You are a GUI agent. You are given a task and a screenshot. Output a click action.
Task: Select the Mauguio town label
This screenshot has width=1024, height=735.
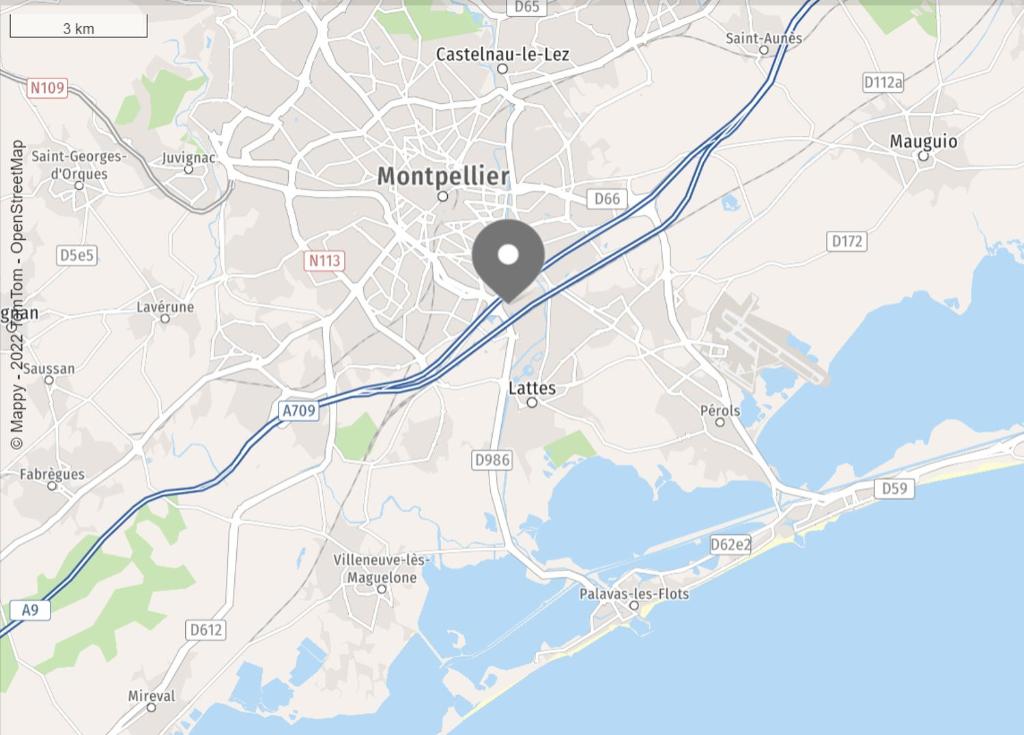(x=923, y=141)
